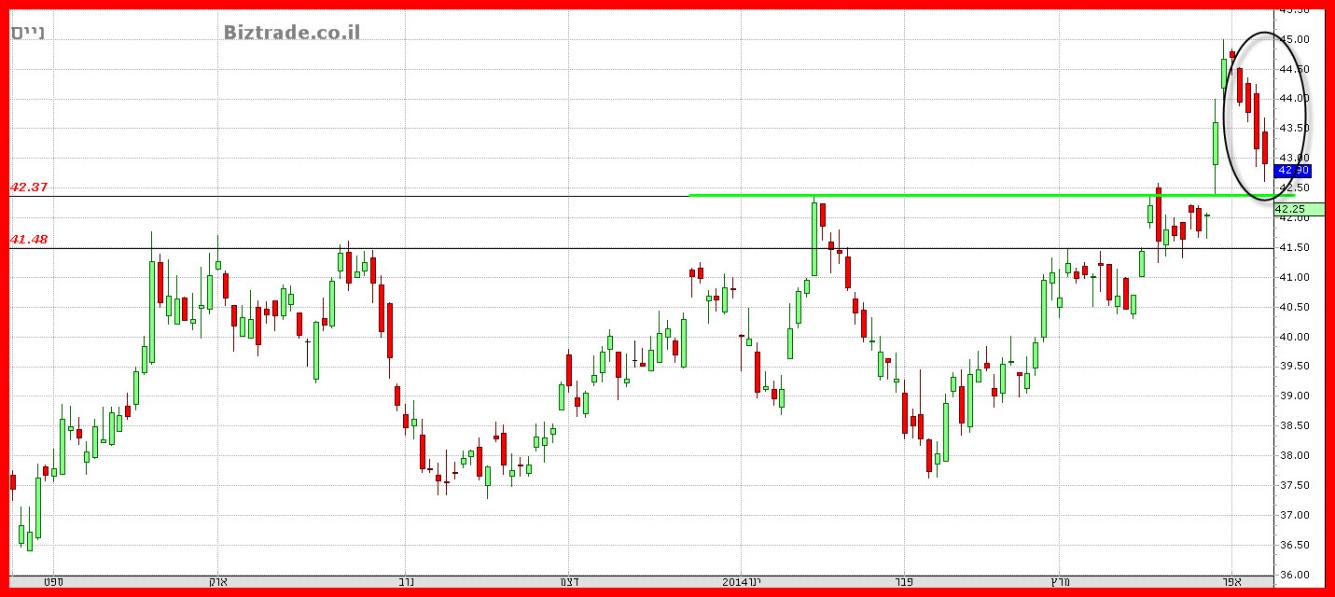Screen dimensions: 1335x597
Task: Click the Hebrew ticker name in top-left corner
Action: click(x=28, y=32)
